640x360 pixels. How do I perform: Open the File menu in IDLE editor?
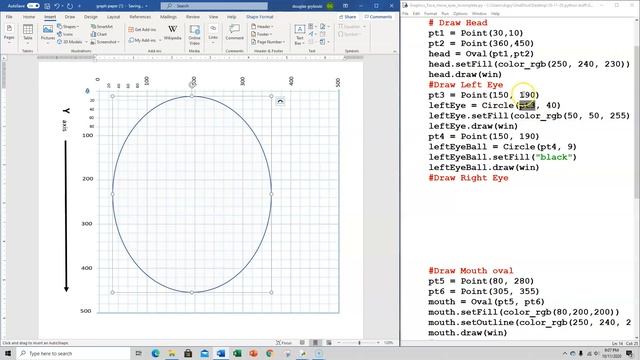(405, 13)
